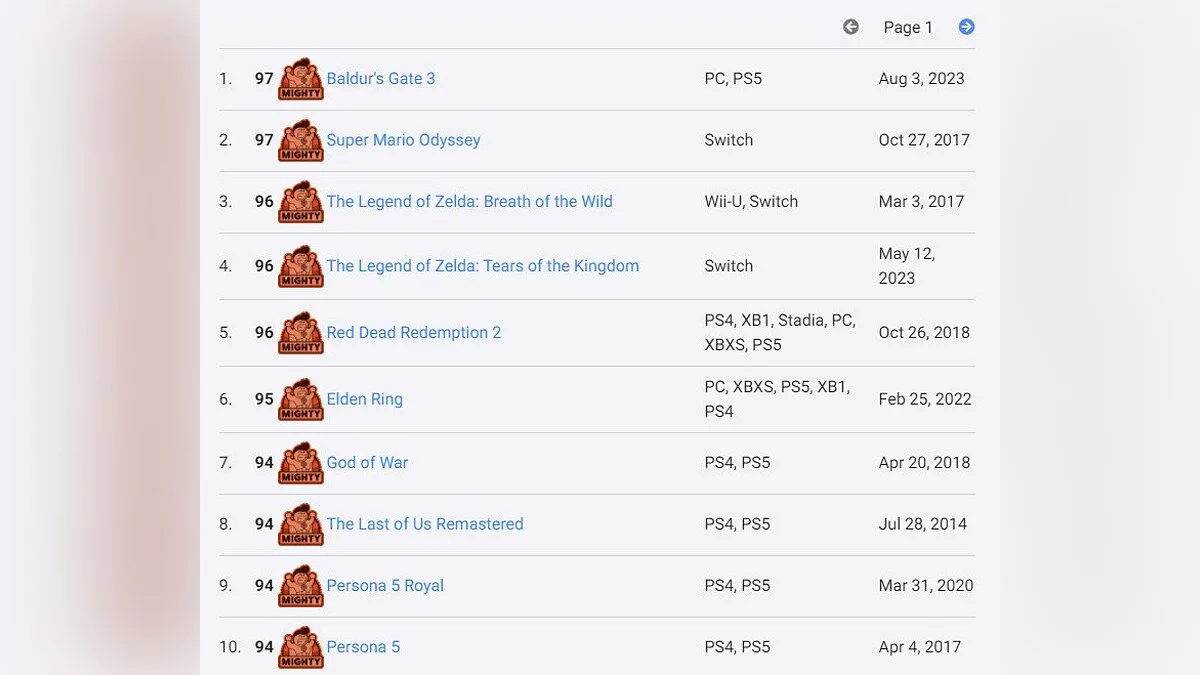The width and height of the screenshot is (1200, 675).
Task: Click the Page 1 indicator text
Action: (908, 28)
